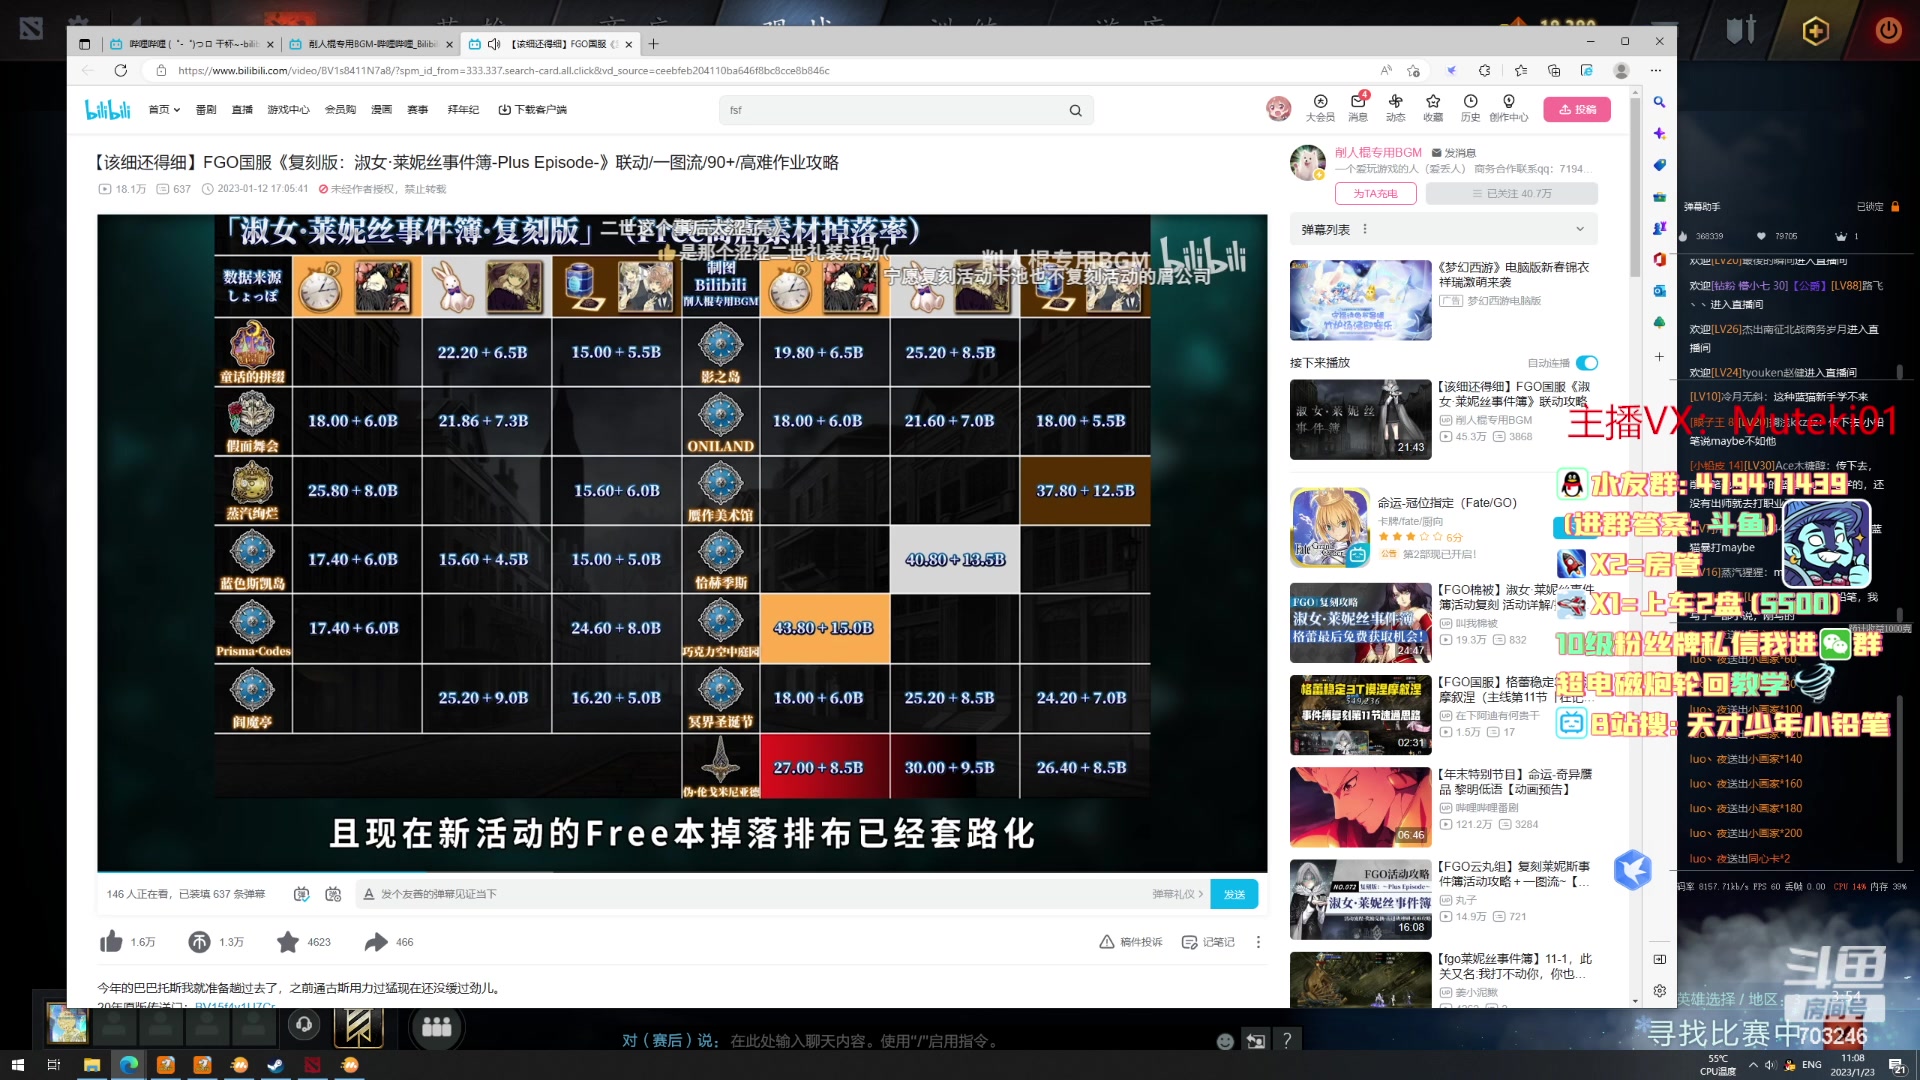Expand the 弹幕列表 danmaku list chevron
This screenshot has height=1080, width=1920.
[1580, 229]
